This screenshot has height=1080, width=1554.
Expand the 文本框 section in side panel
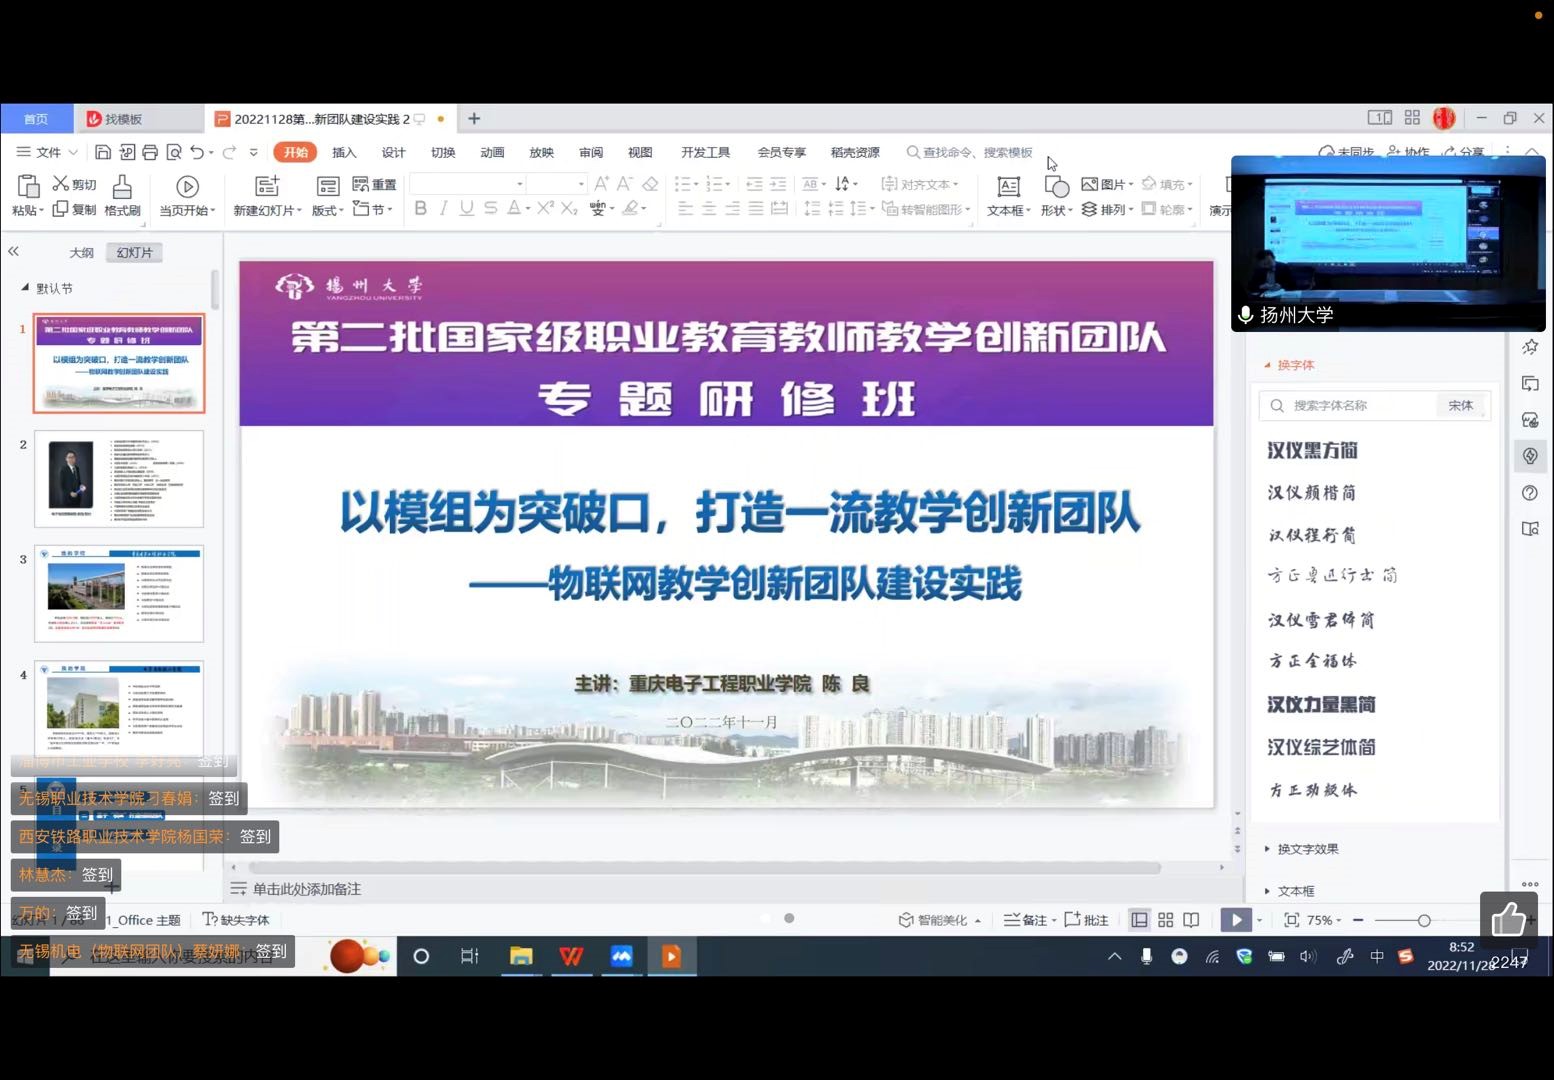tap(1295, 891)
